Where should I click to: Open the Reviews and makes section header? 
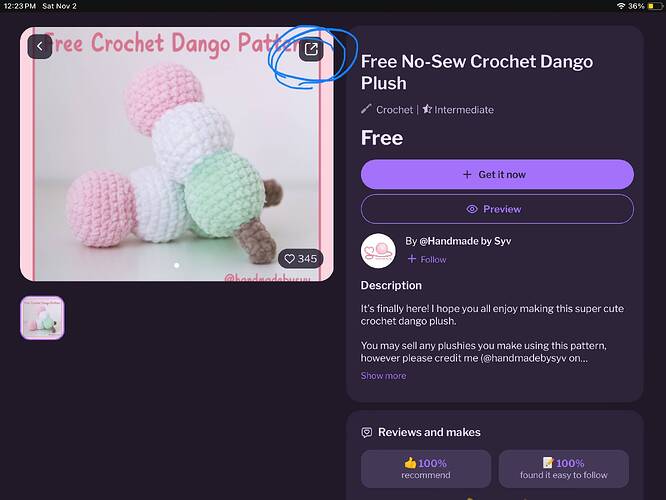[429, 432]
